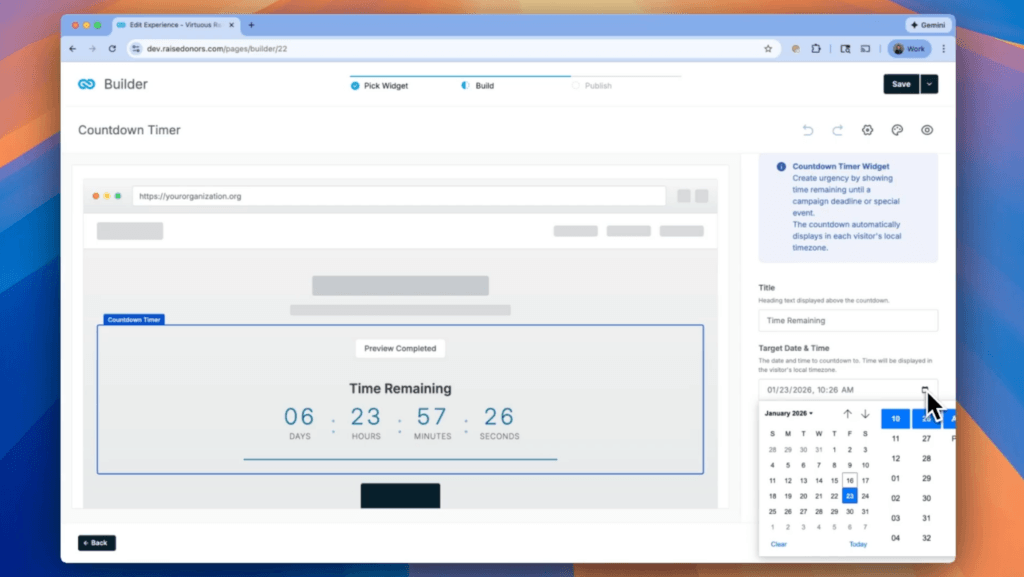Click the Title input field
This screenshot has height=577, width=1024.
(848, 320)
